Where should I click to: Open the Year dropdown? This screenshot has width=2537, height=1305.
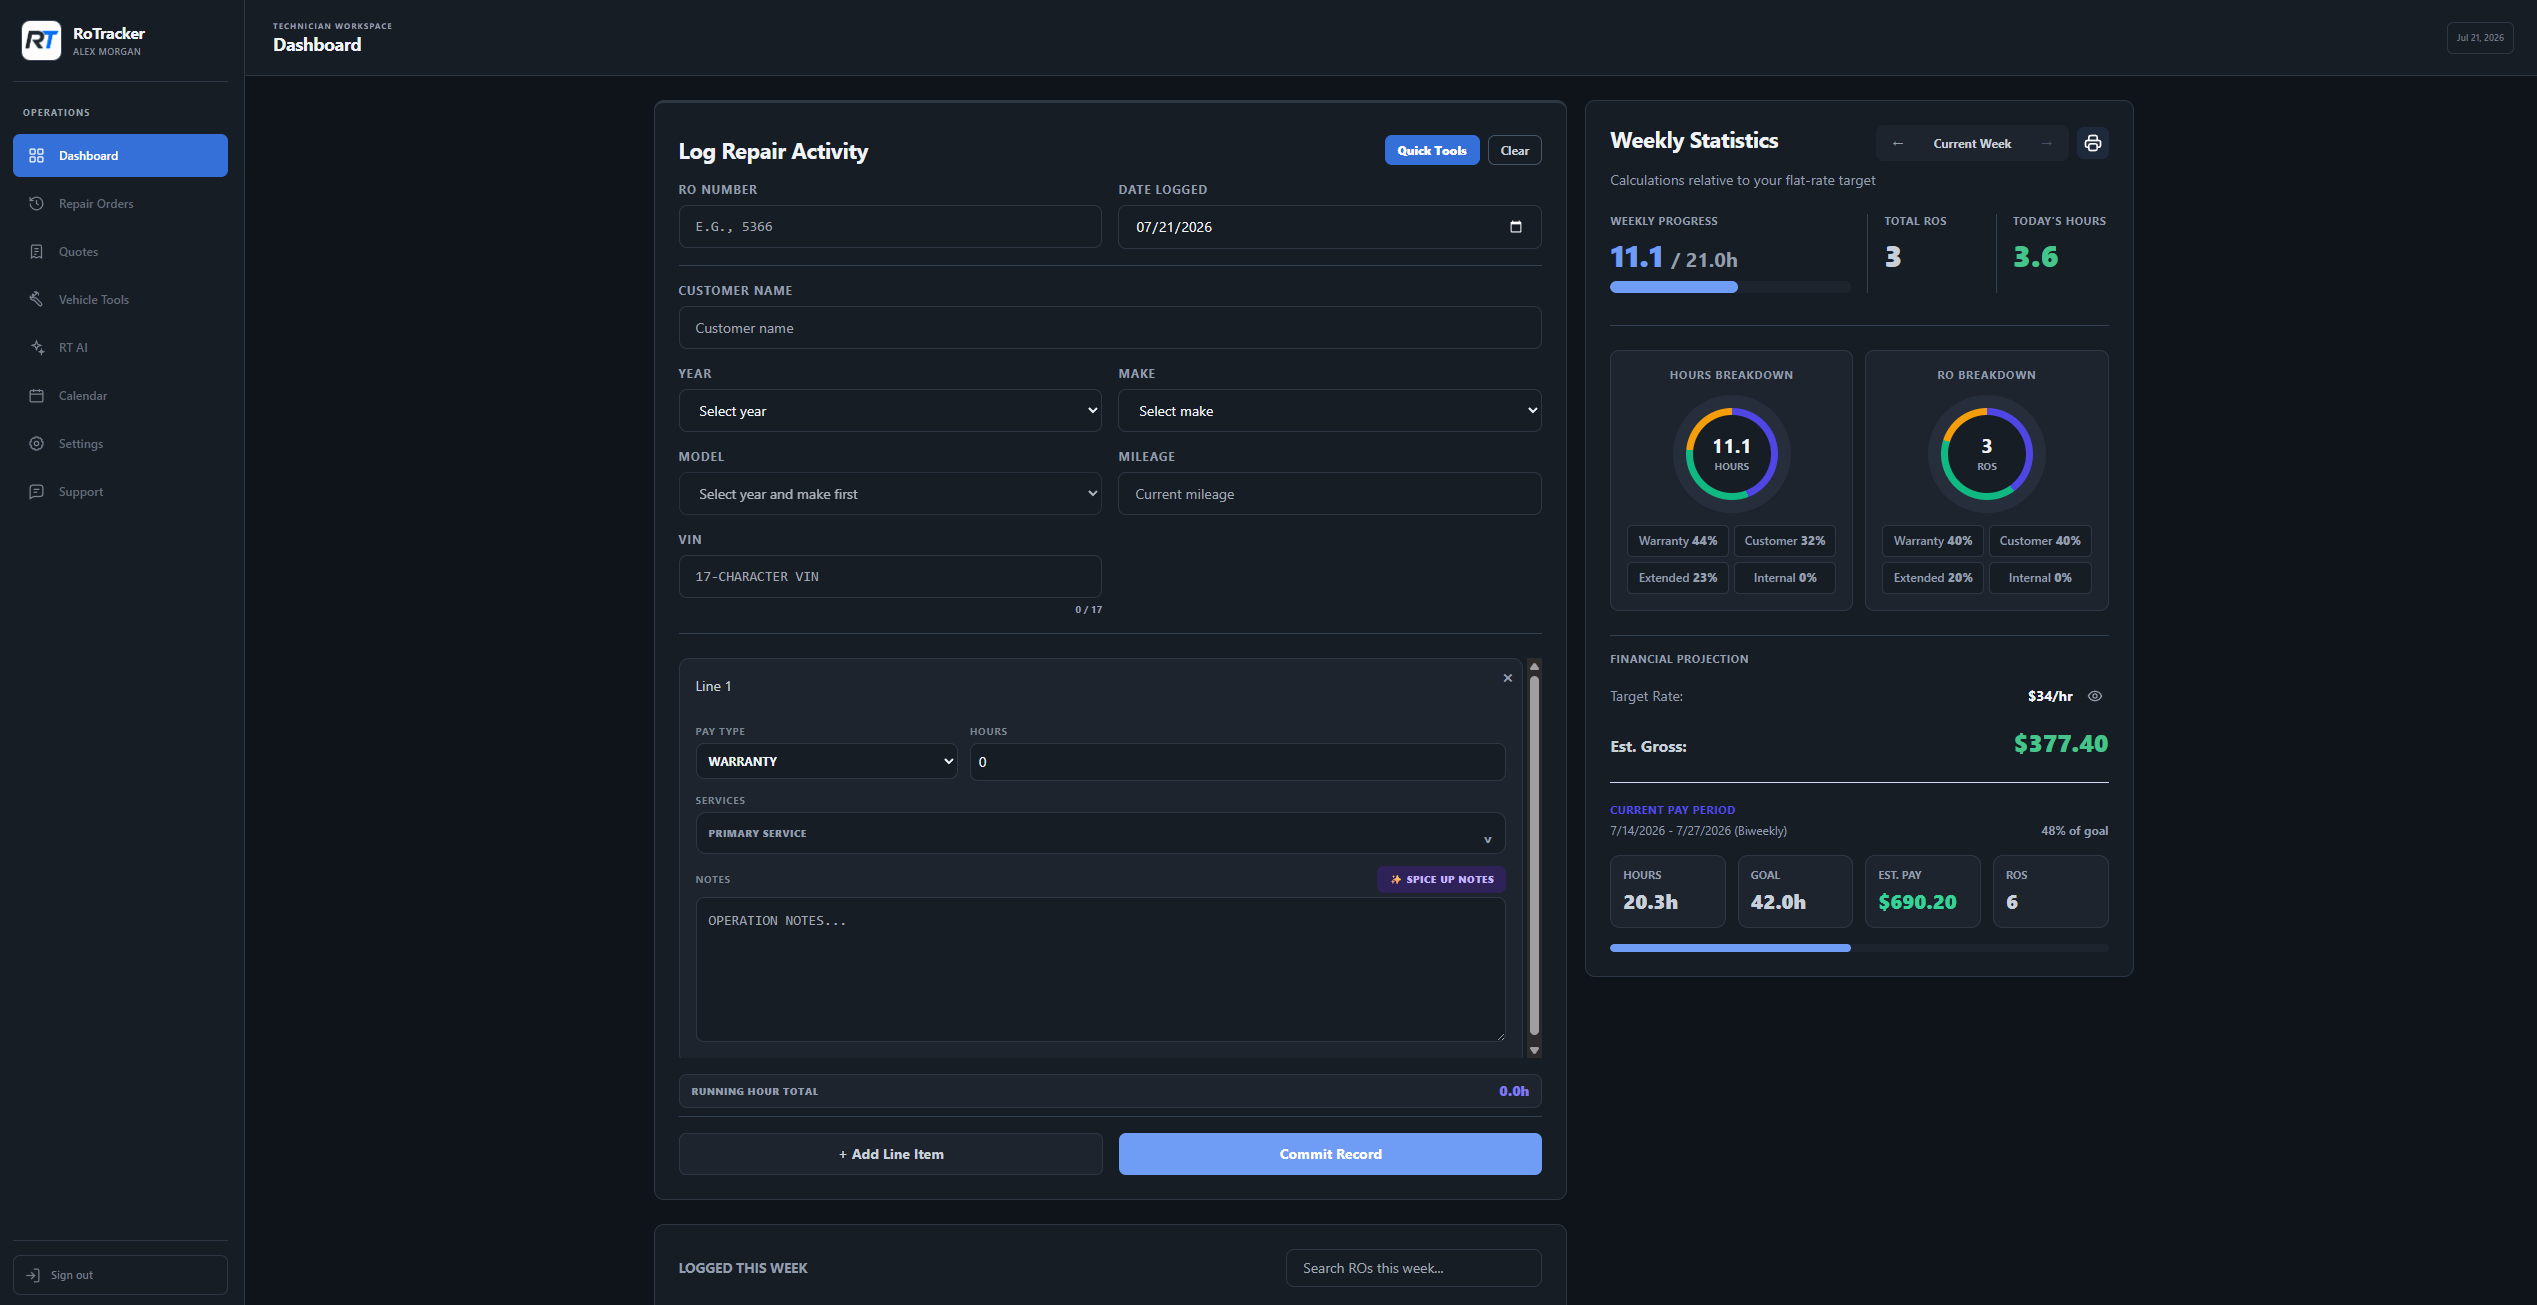[x=890, y=411]
